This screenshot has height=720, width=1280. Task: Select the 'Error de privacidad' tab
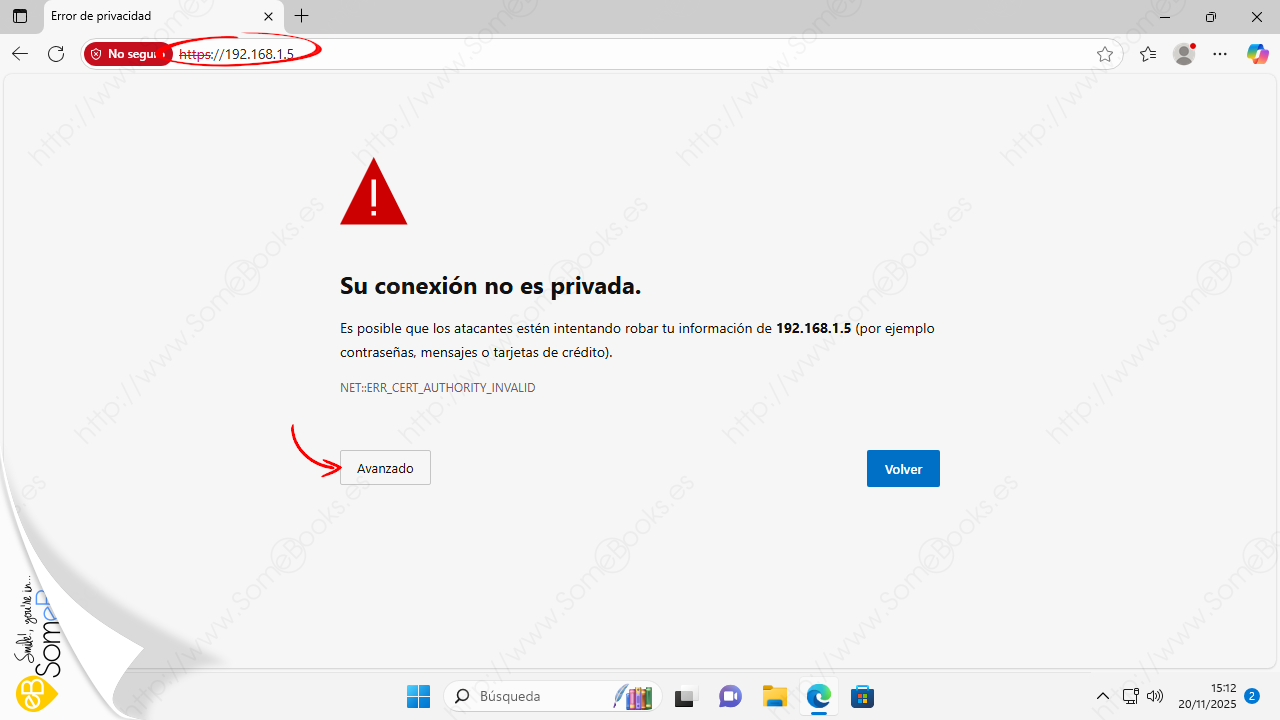click(150, 16)
